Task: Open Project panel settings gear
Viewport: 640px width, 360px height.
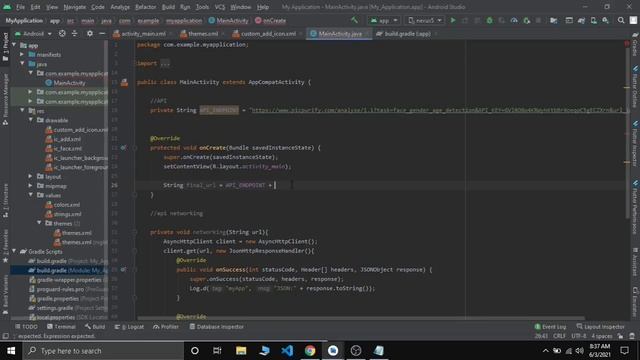Action: tap(89, 33)
